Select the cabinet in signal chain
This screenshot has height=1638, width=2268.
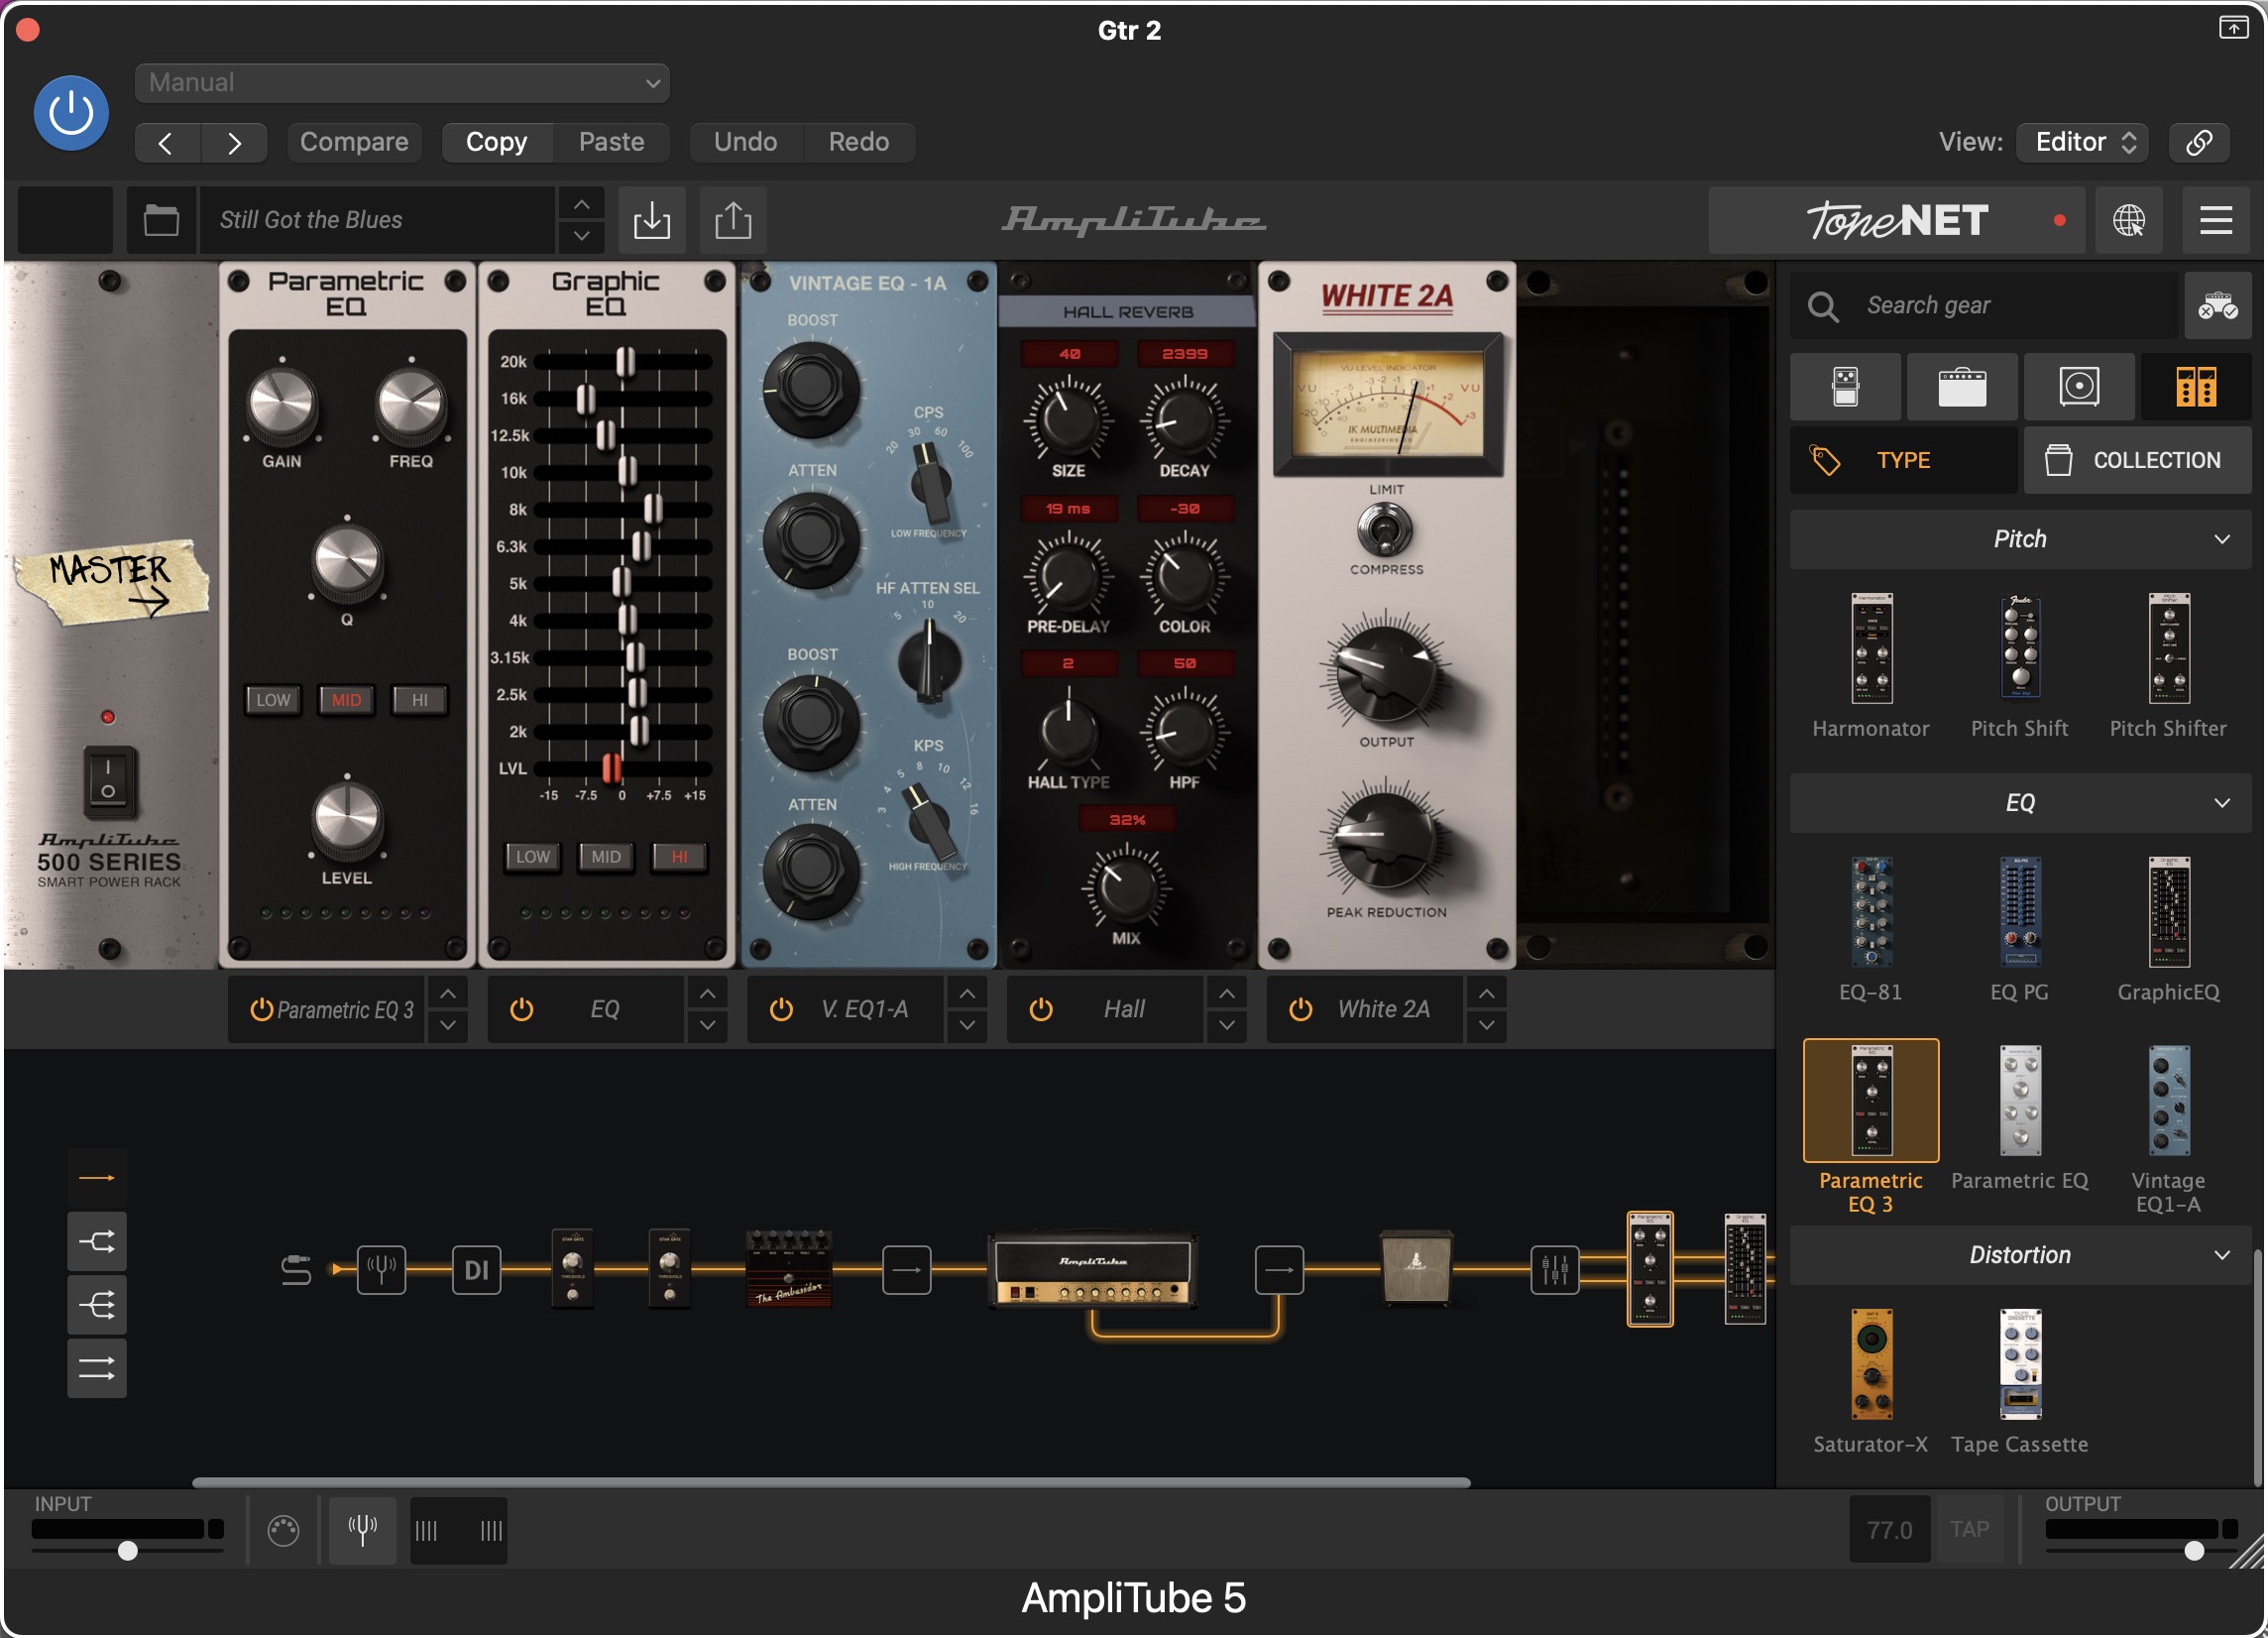point(1416,1268)
